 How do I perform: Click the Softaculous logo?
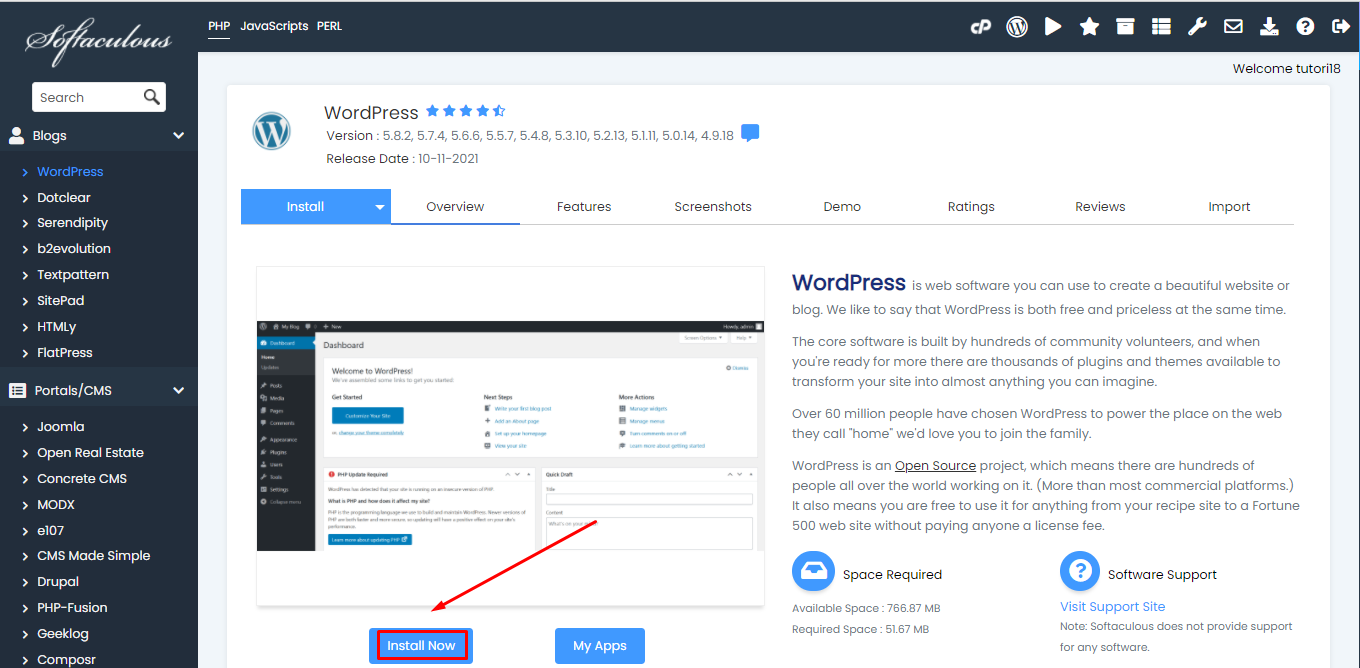pyautogui.click(x=98, y=41)
